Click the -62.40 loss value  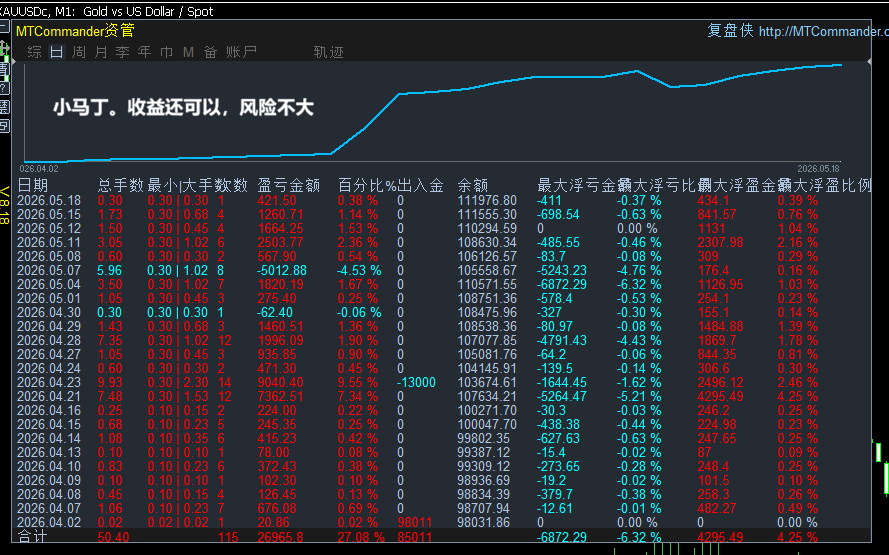[275, 312]
